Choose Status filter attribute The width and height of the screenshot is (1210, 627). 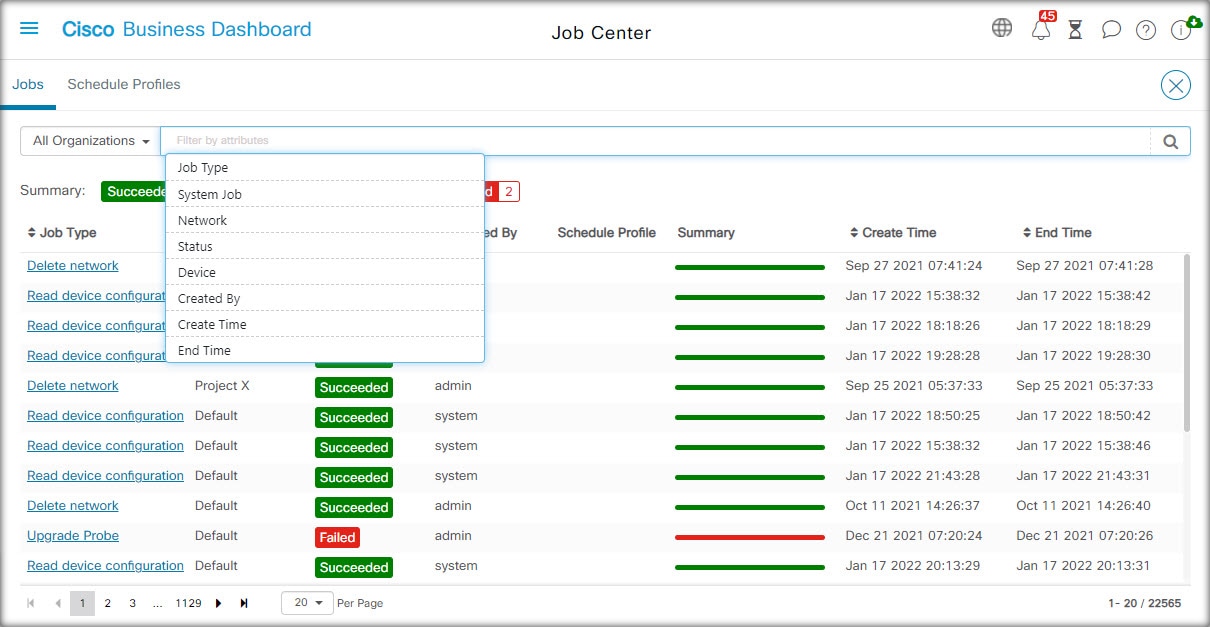pyautogui.click(x=325, y=246)
